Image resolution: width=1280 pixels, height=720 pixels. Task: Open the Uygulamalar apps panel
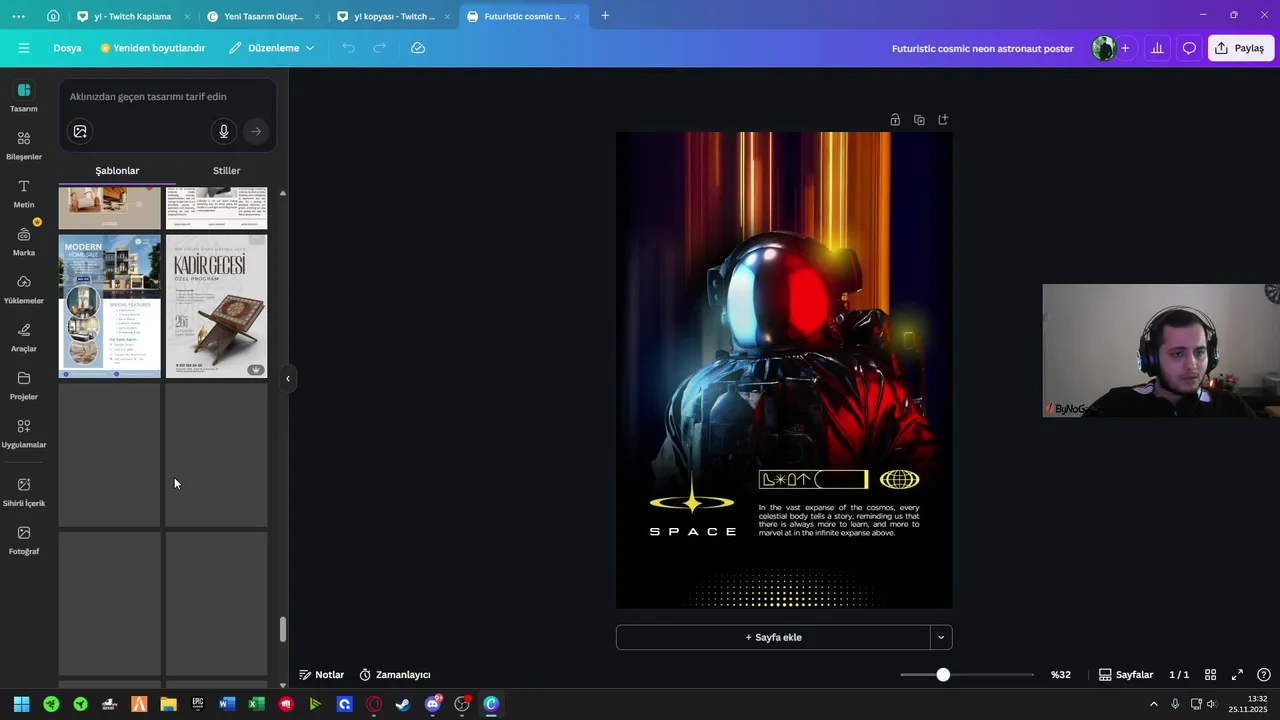click(x=24, y=433)
